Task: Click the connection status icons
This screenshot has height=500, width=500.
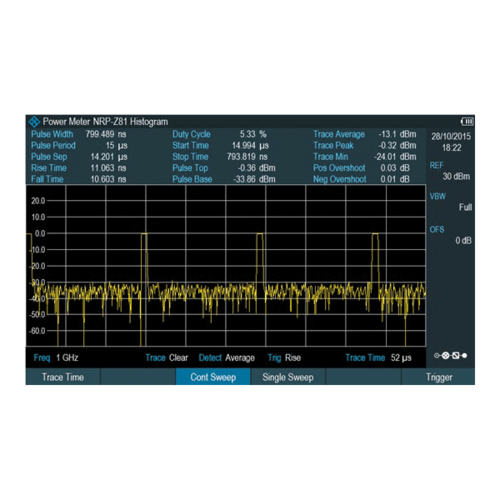Action: tap(450, 356)
